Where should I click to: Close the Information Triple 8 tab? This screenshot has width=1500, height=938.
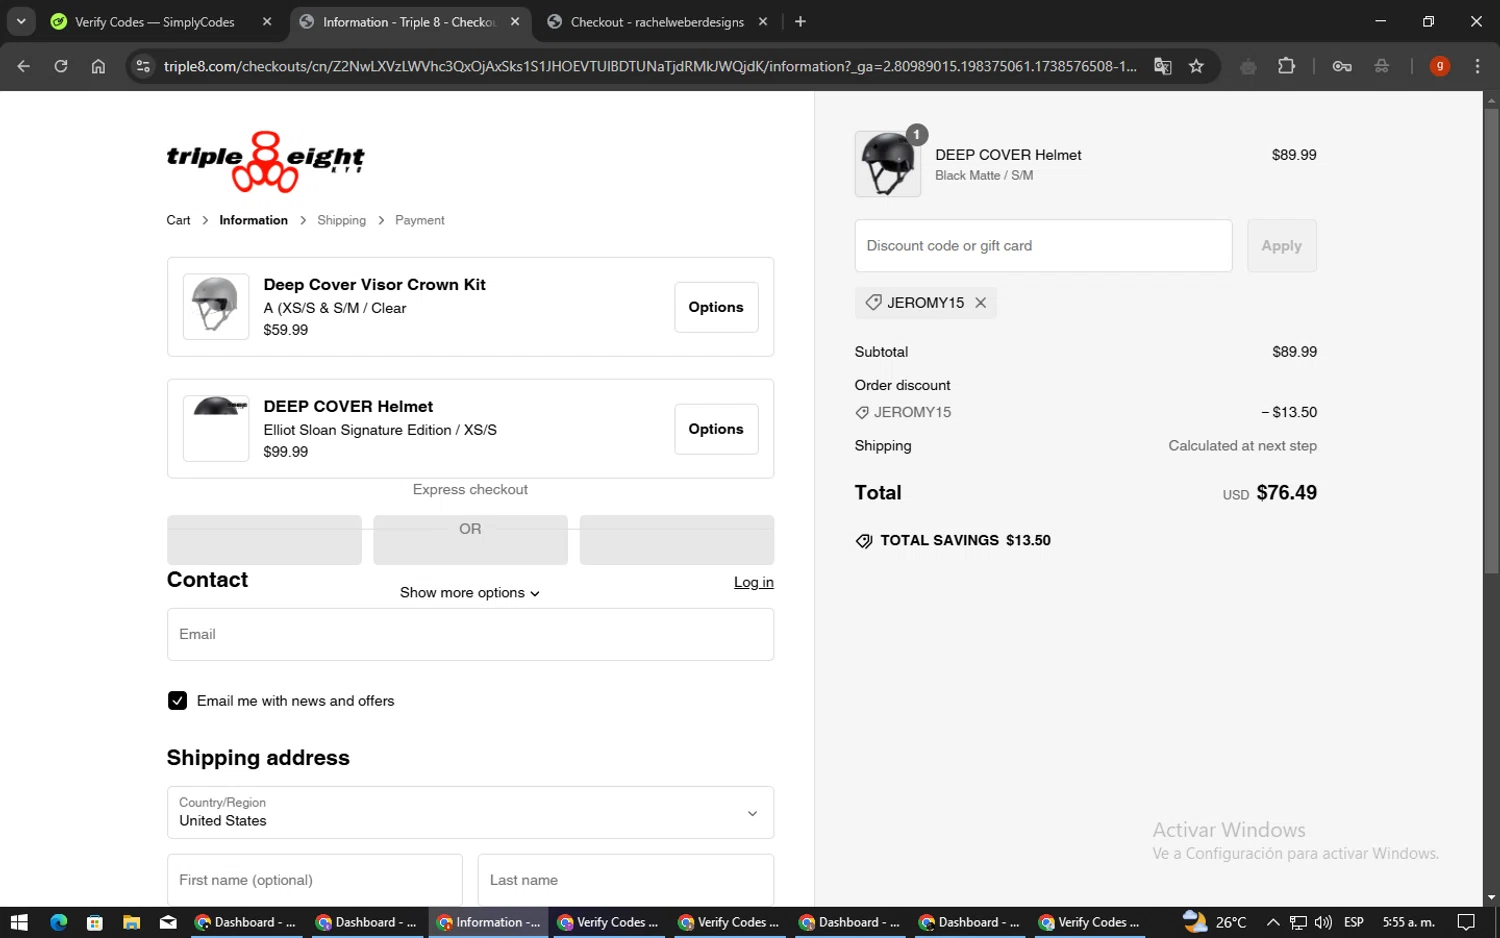pos(515,21)
